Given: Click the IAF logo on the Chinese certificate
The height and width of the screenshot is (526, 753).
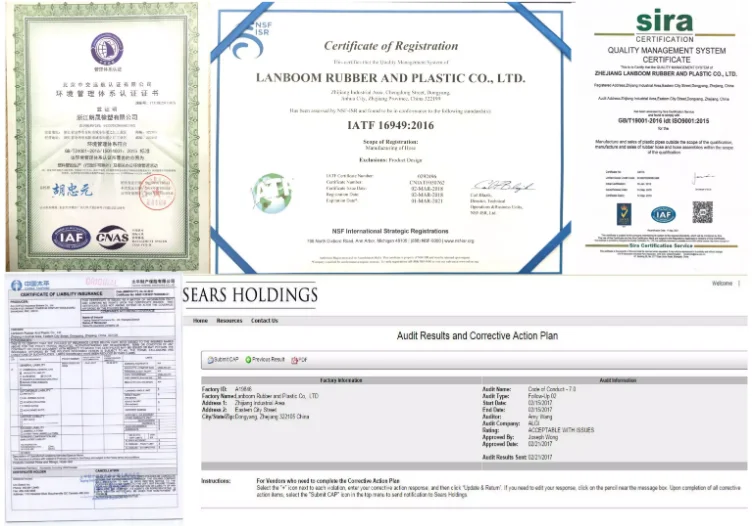Looking at the screenshot, I should pyautogui.click(x=71, y=237).
